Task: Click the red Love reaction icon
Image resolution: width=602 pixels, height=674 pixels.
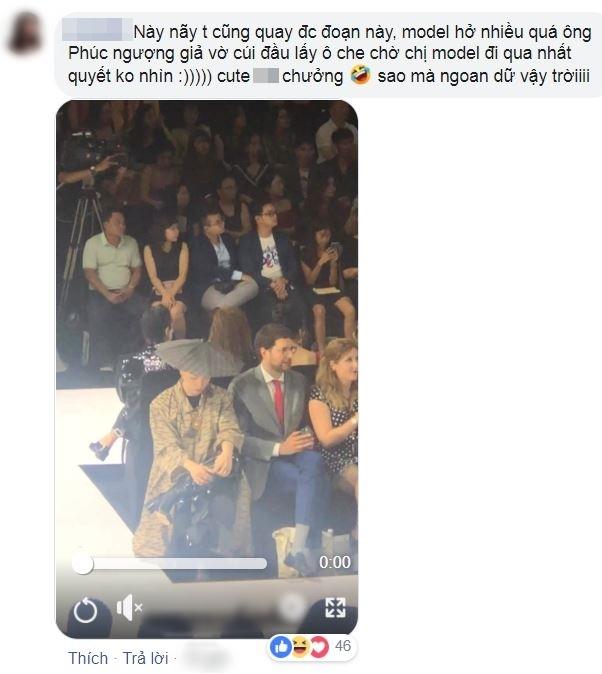Action: (319, 646)
